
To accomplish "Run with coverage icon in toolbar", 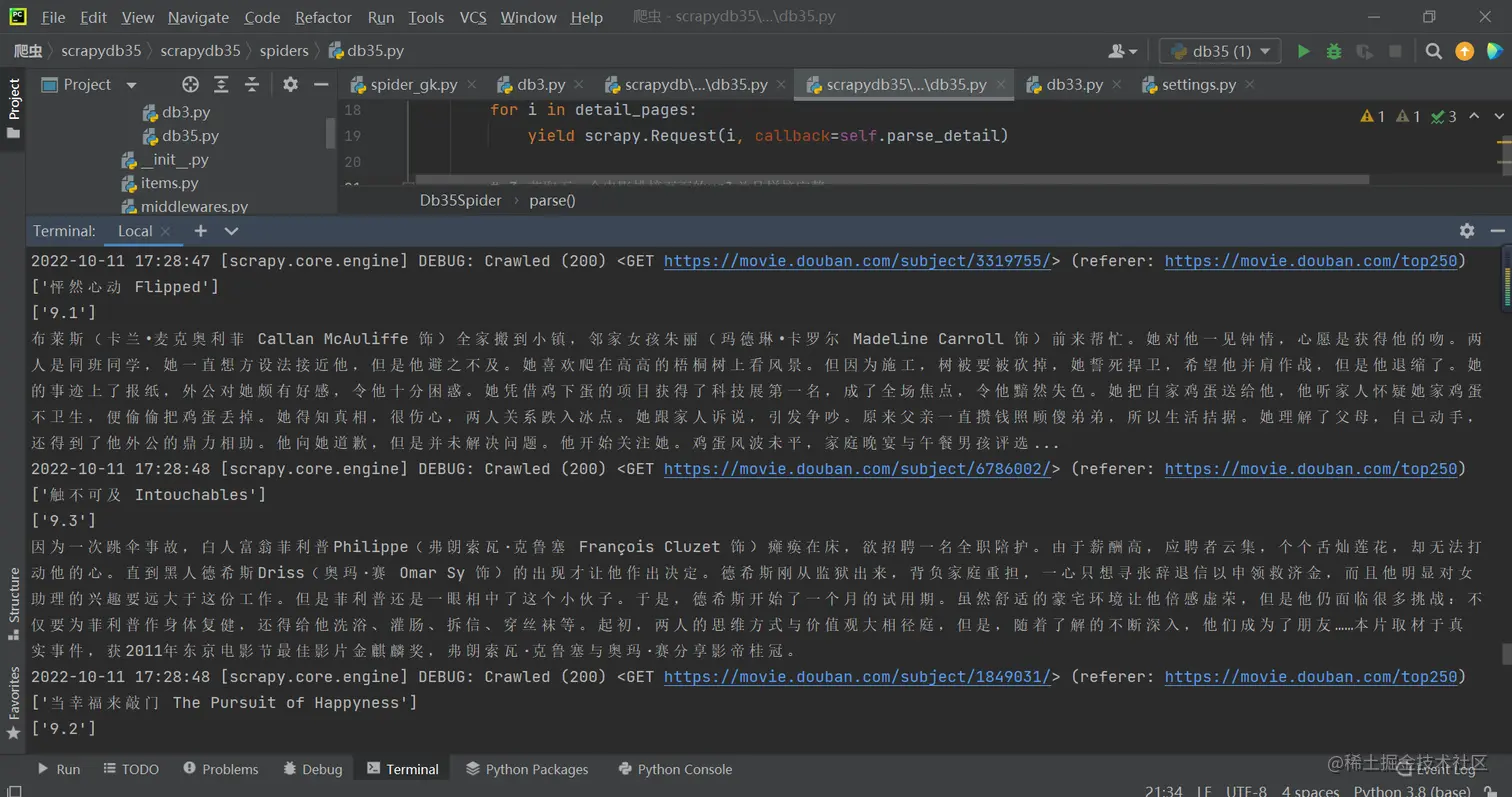I will click(1364, 51).
